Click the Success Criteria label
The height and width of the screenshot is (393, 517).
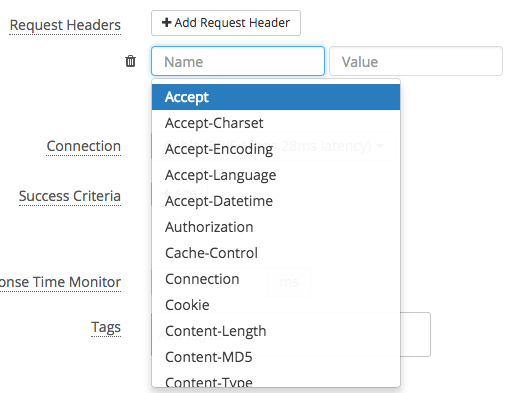[x=70, y=196]
